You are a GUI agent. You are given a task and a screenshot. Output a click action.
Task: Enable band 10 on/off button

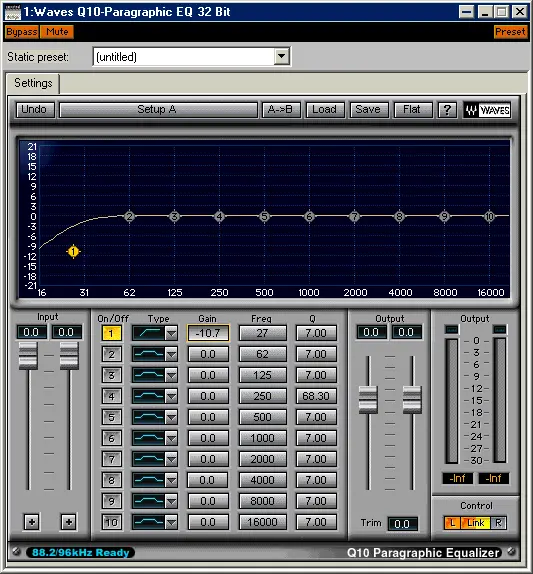click(111, 522)
